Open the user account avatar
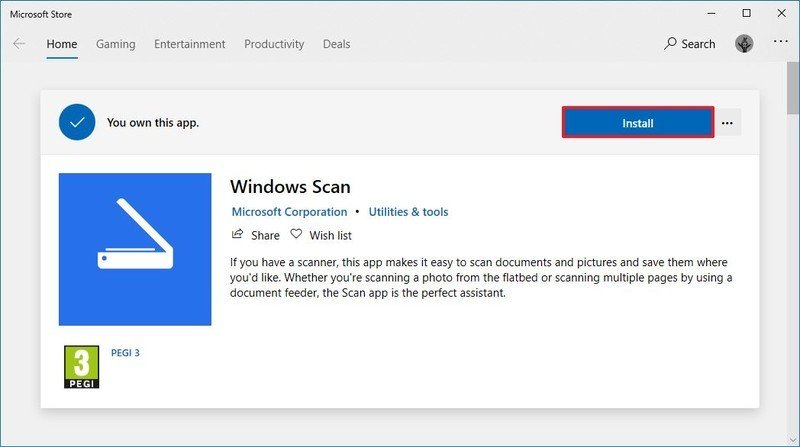This screenshot has height=447, width=800. click(744, 44)
